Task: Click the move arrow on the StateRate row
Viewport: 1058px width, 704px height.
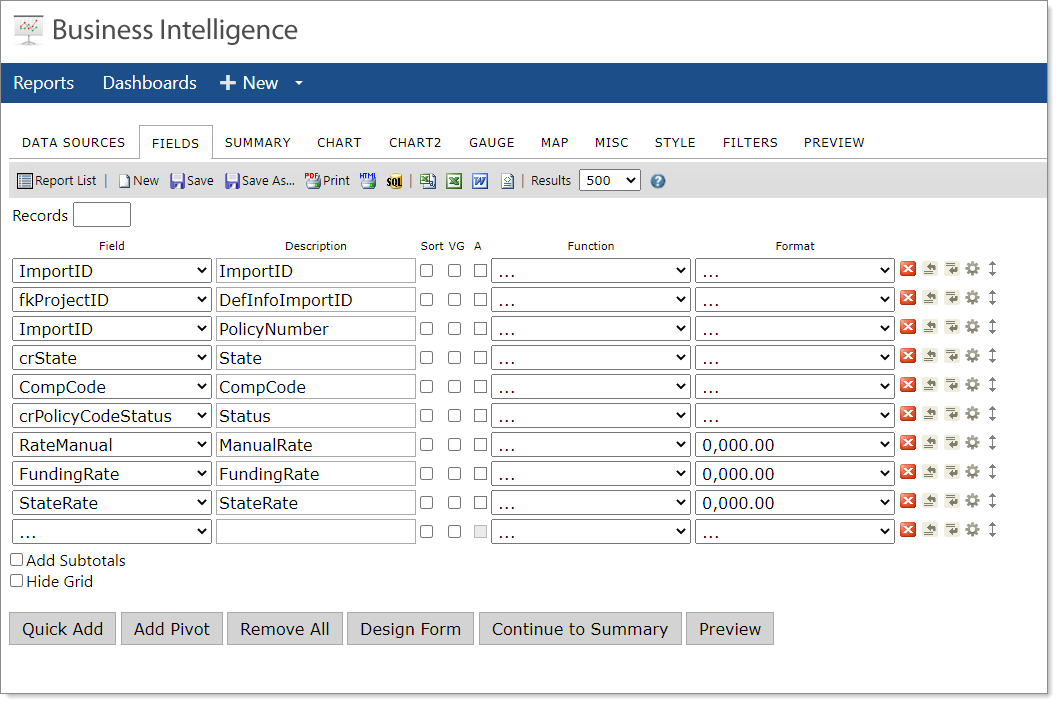Action: click(993, 501)
